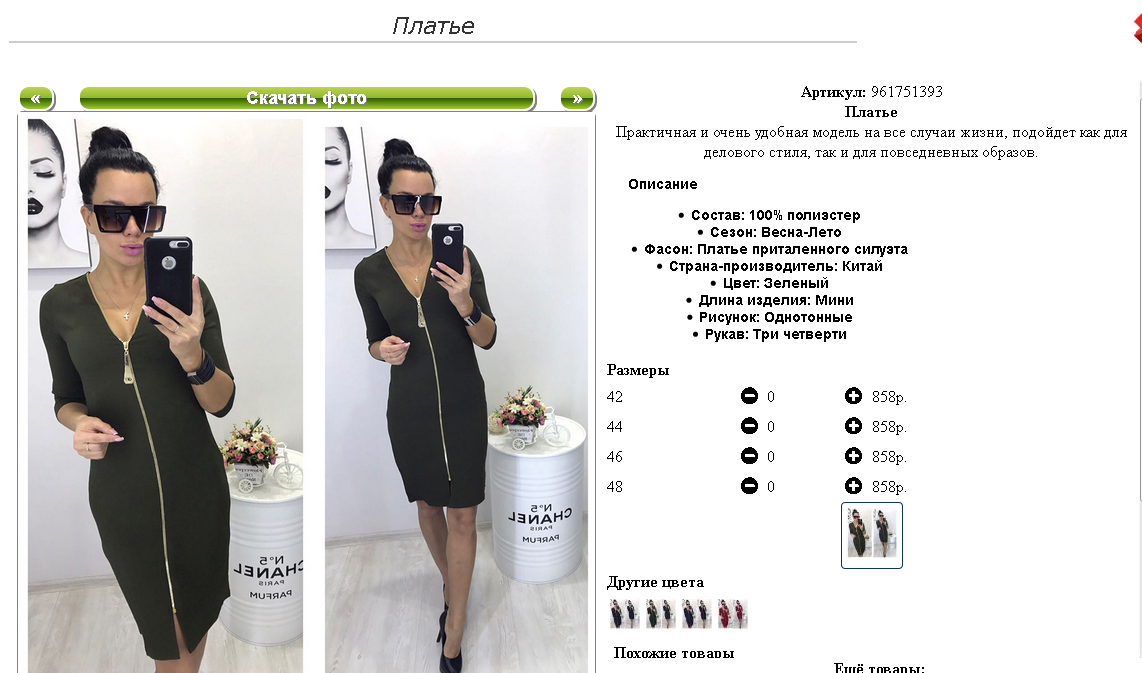Go to next photo with » button
1142x673 pixels.
578,98
